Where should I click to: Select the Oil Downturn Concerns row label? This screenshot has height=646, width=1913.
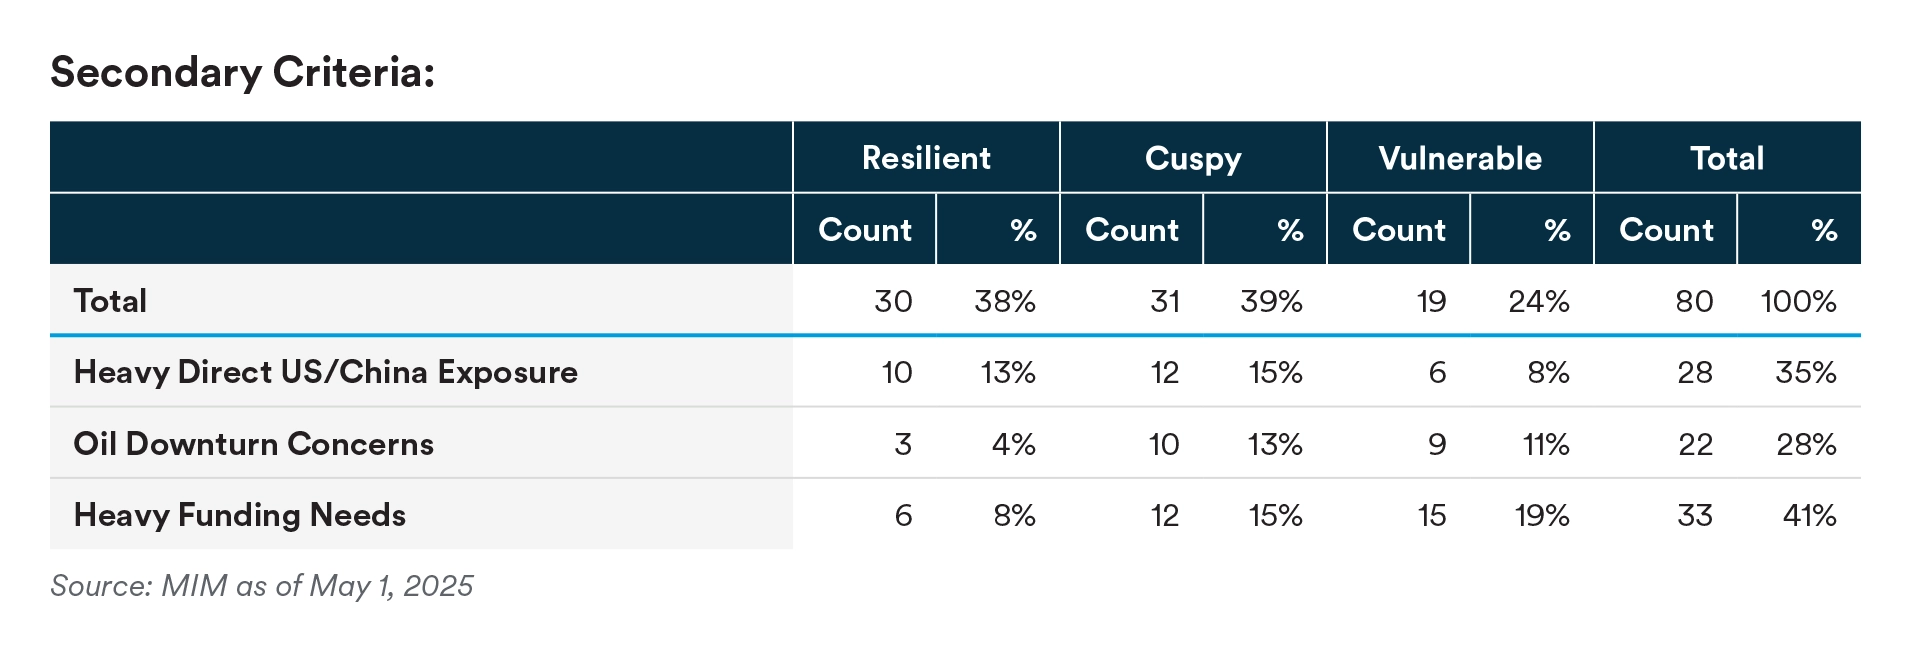point(253,444)
